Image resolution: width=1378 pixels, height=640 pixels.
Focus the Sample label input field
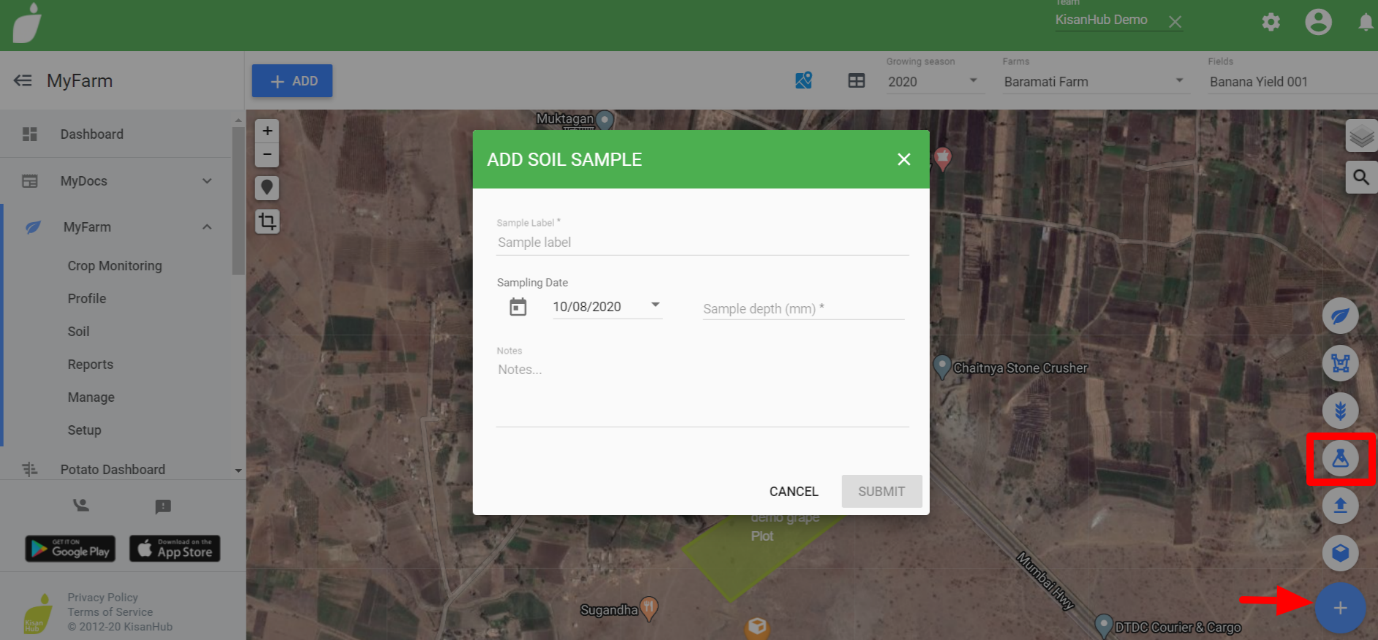702,242
